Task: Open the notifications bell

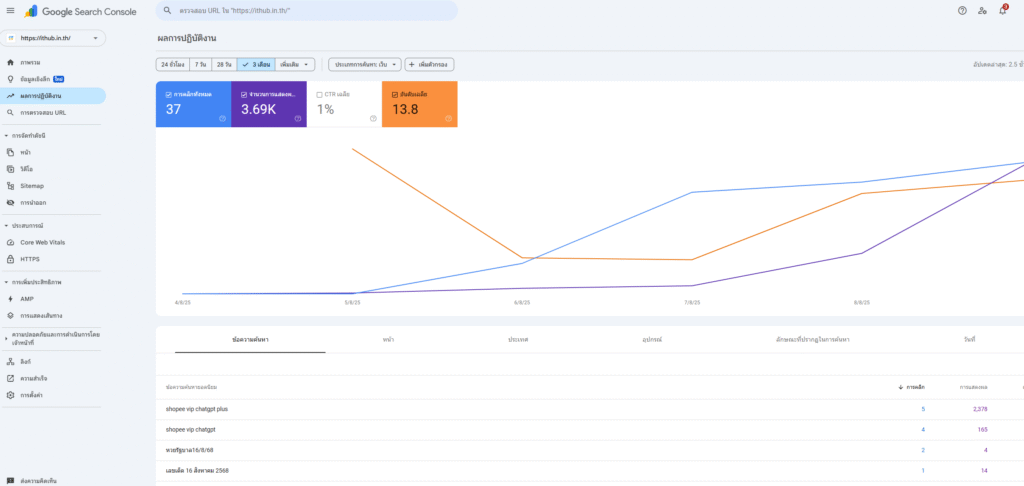Action: (1002, 10)
